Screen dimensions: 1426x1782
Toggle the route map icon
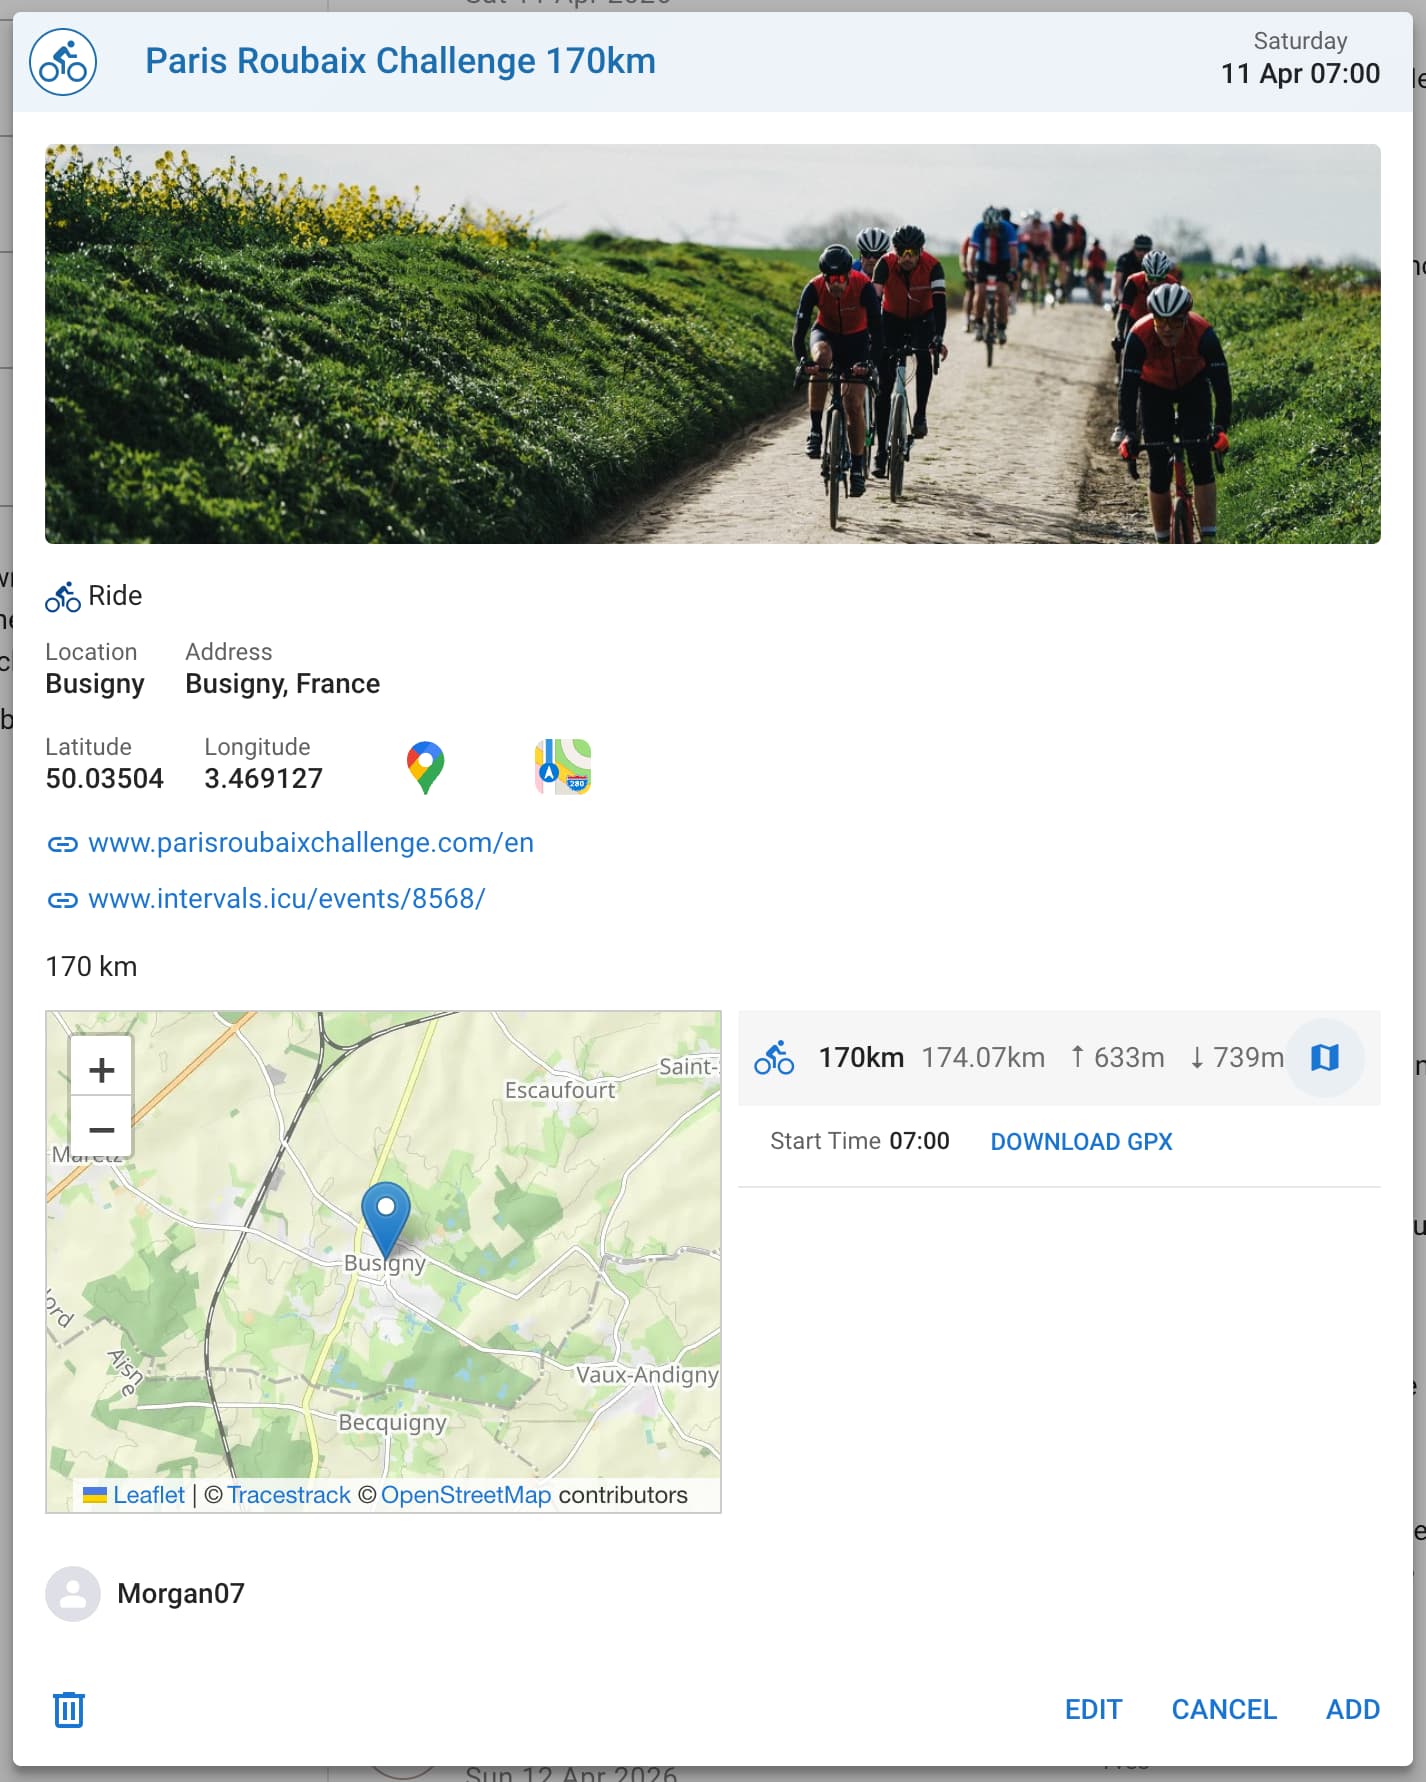1324,1057
